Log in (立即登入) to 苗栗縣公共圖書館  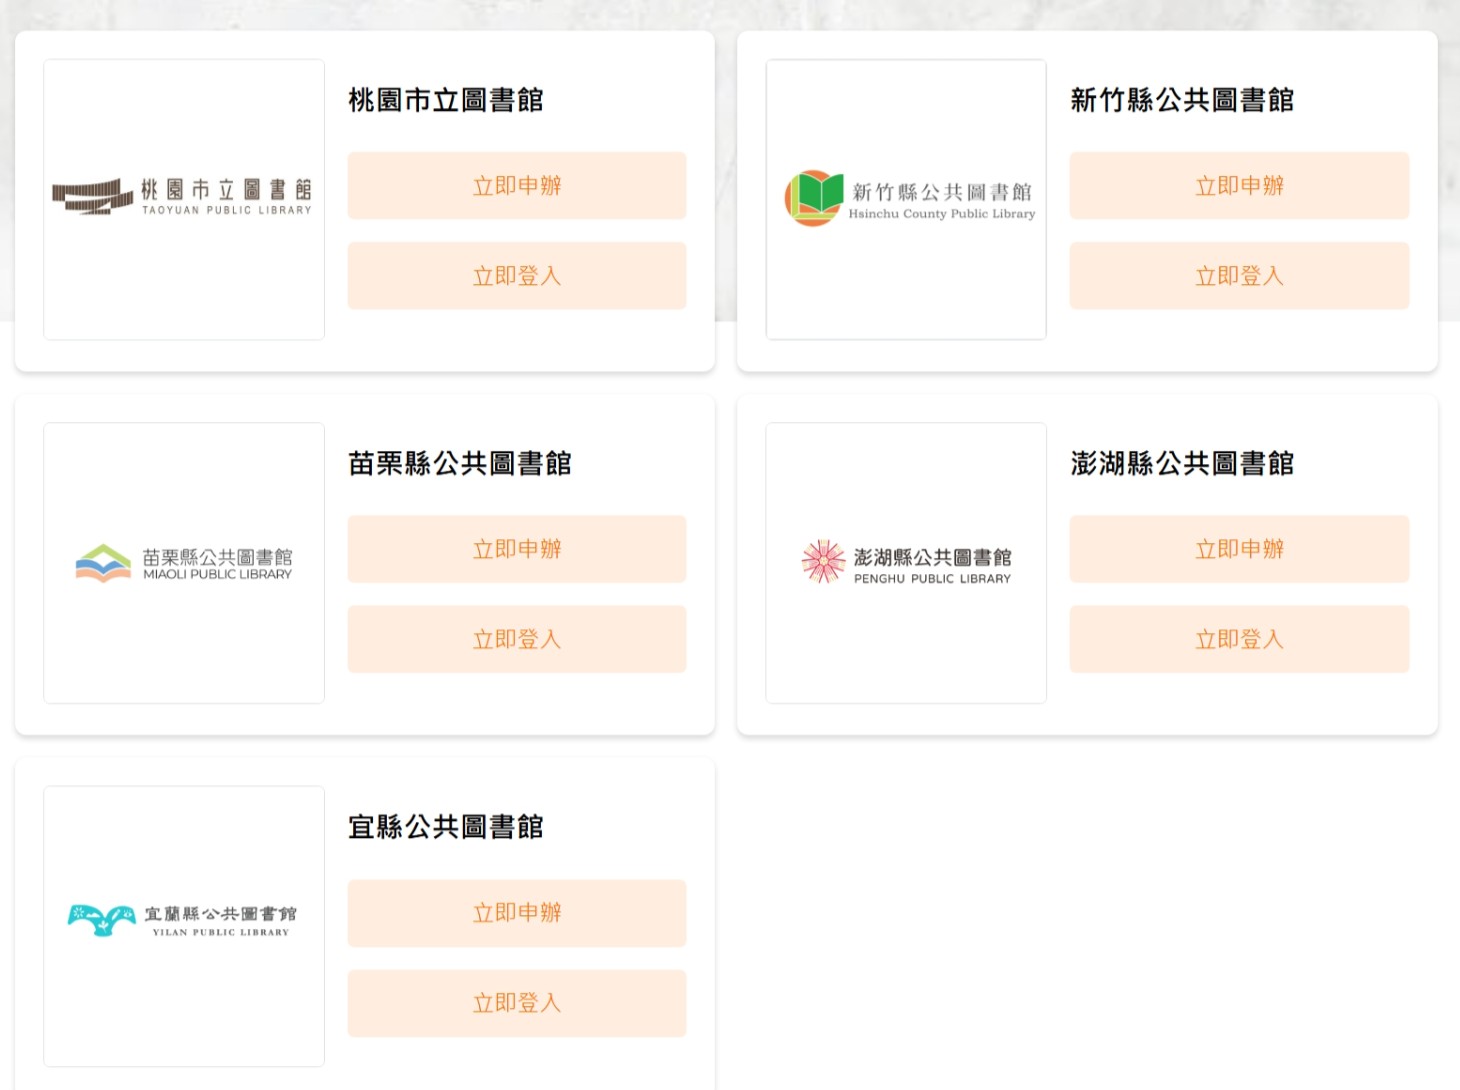517,639
